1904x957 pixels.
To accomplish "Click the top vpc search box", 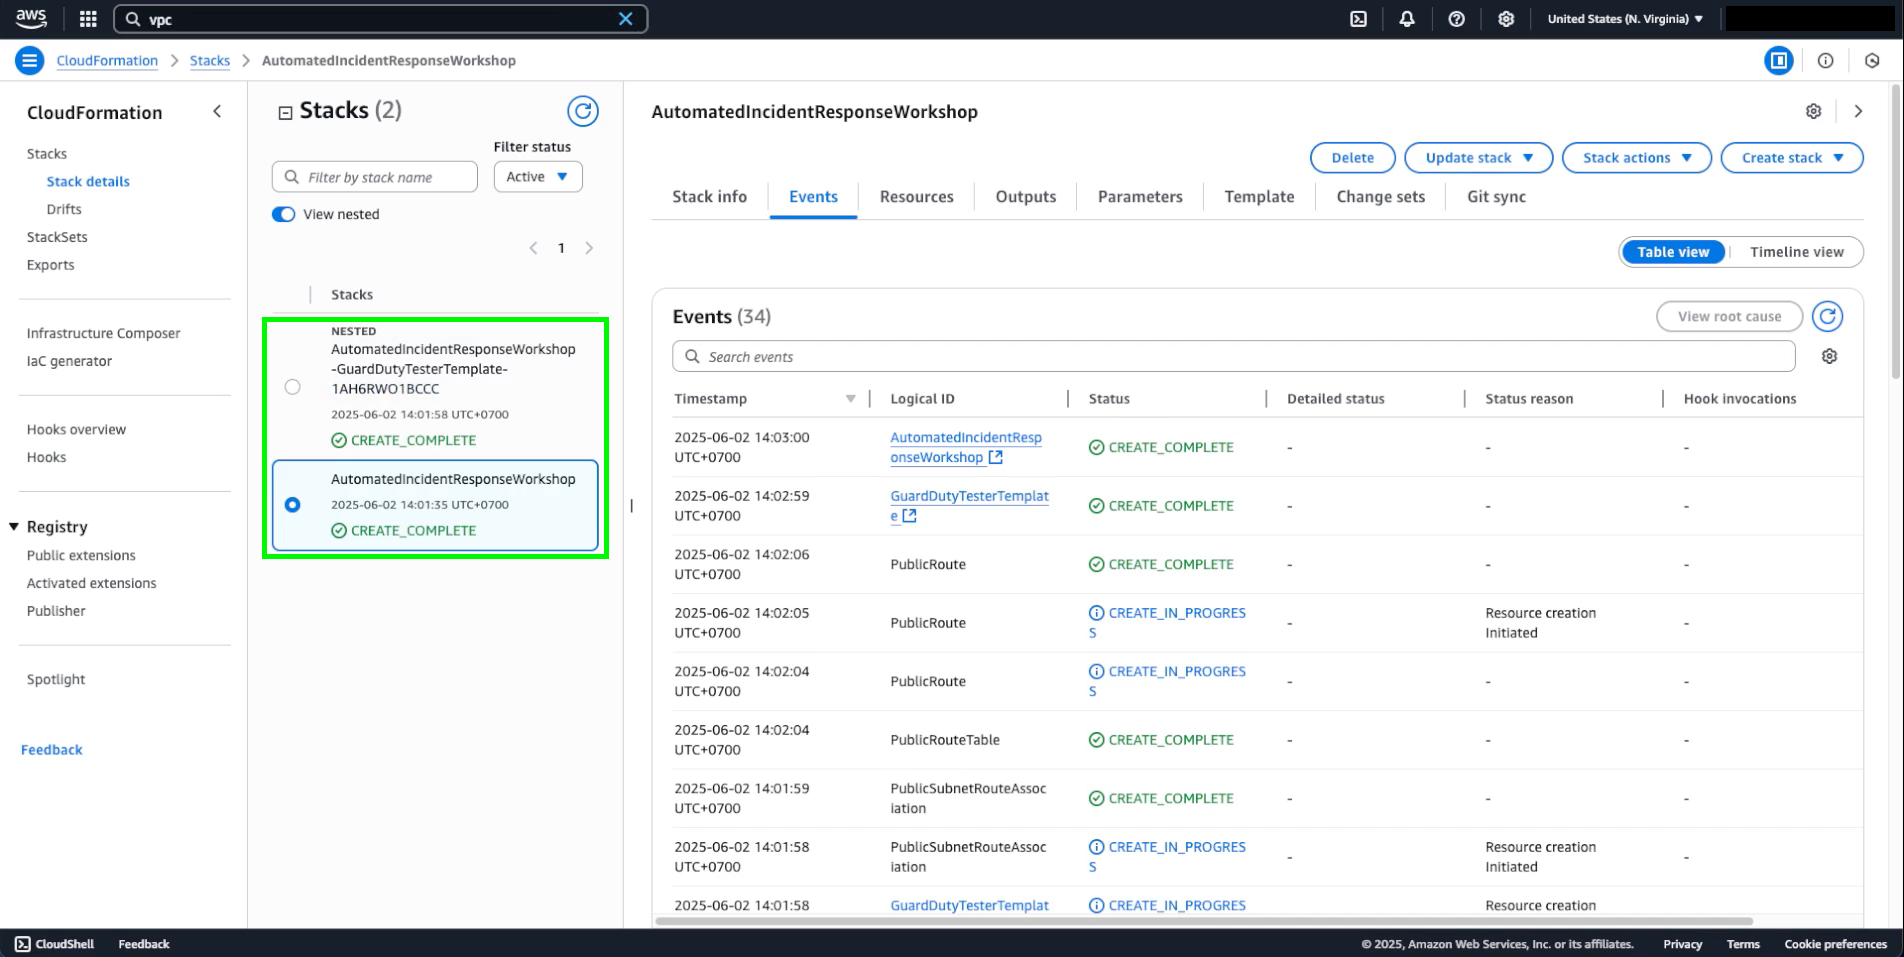I will [x=381, y=19].
